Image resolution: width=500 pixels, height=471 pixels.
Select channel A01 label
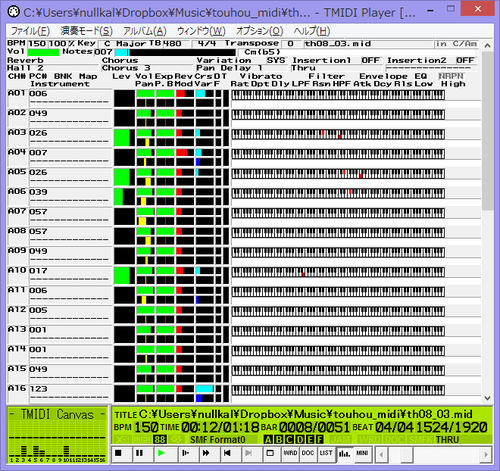point(17,93)
